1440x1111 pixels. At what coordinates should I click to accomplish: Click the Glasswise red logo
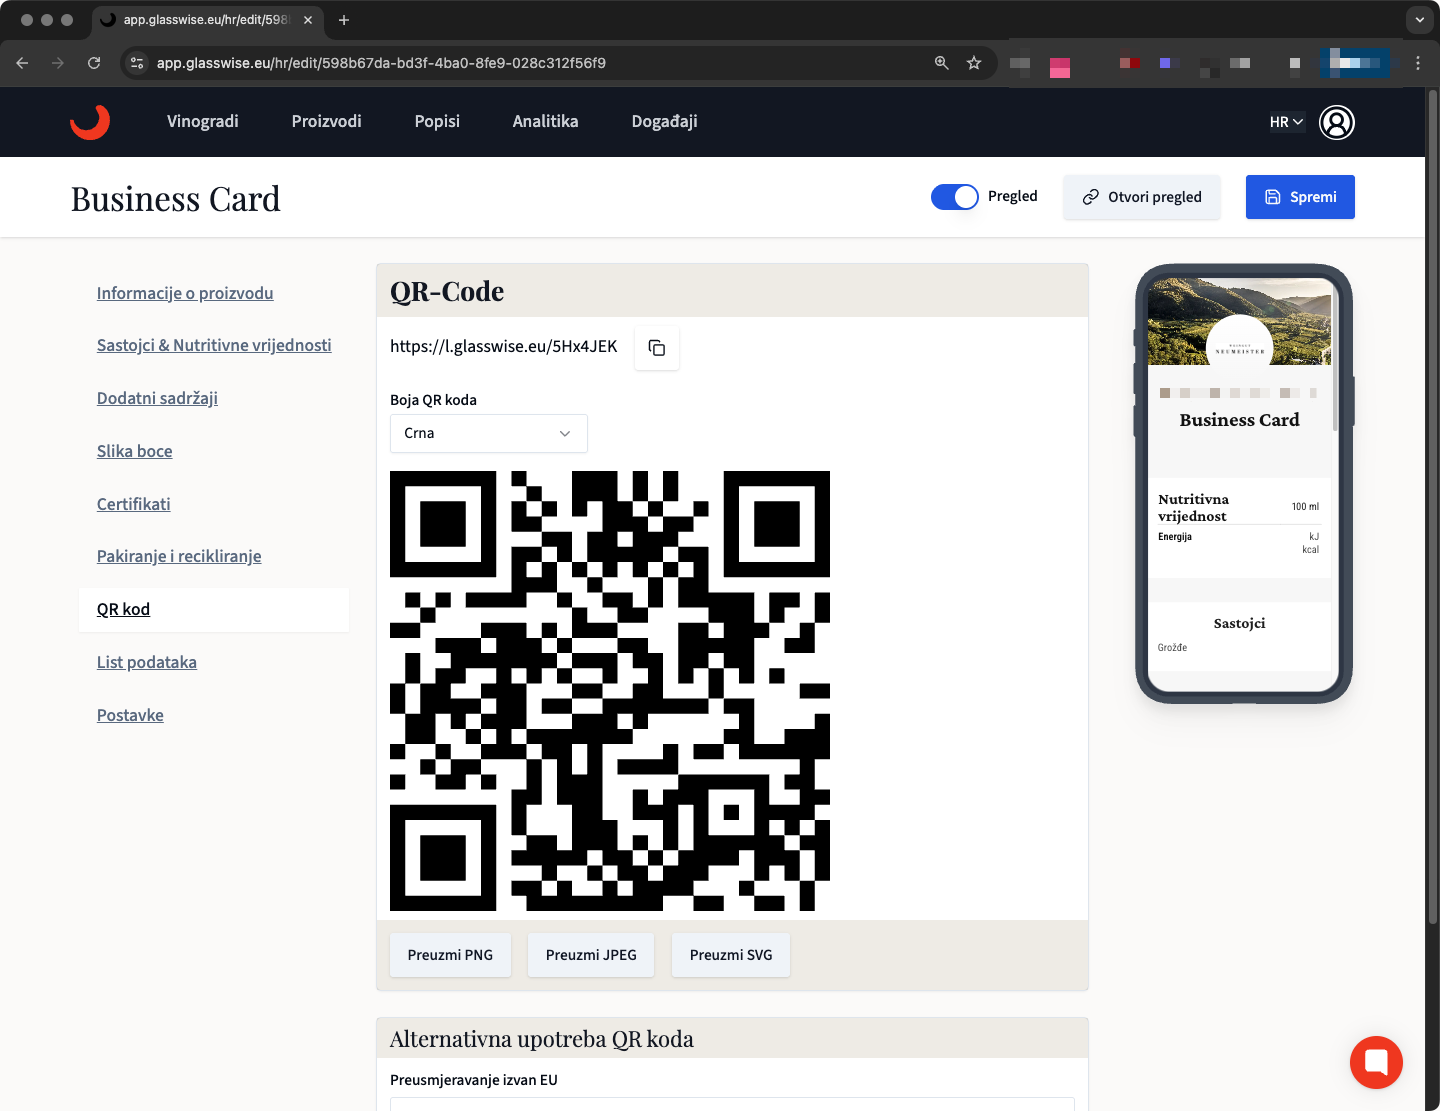90,122
